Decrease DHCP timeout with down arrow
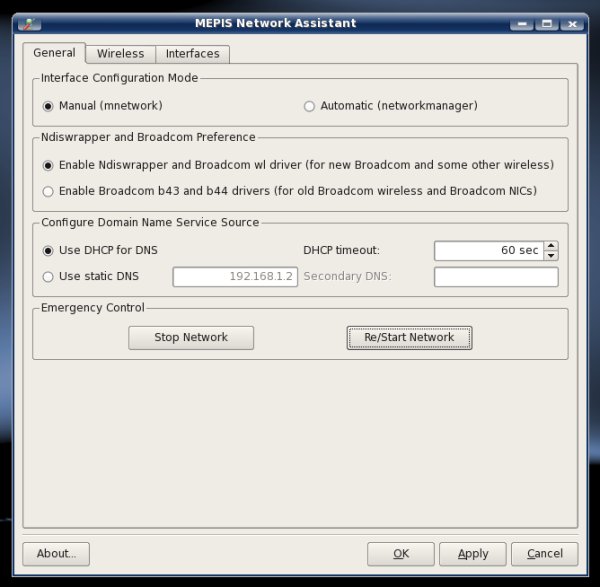 click(x=551, y=256)
